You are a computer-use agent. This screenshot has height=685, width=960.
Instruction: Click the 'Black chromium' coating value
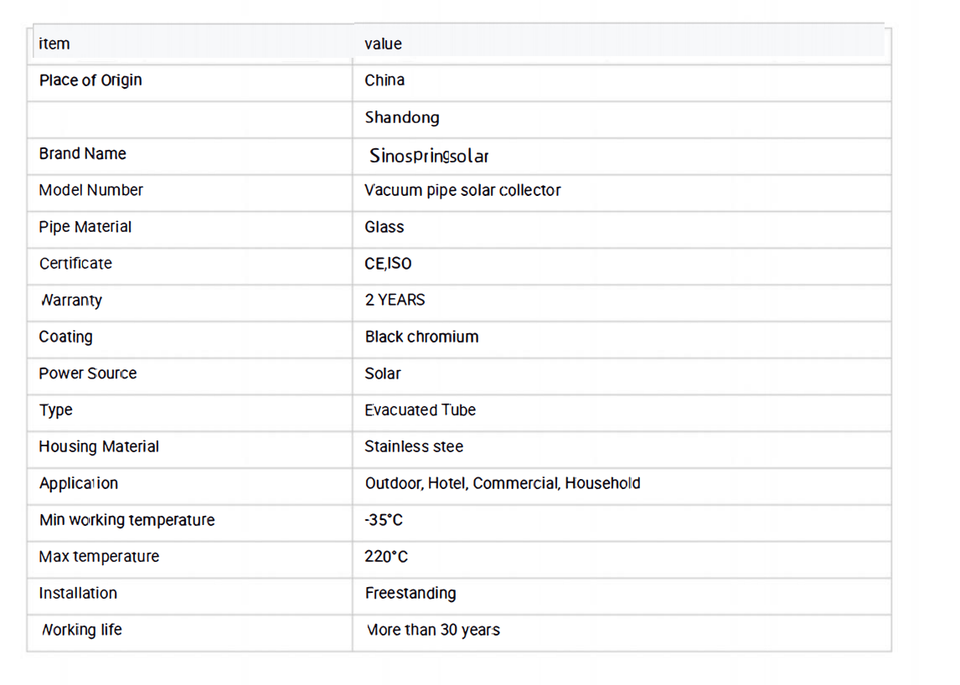click(421, 337)
